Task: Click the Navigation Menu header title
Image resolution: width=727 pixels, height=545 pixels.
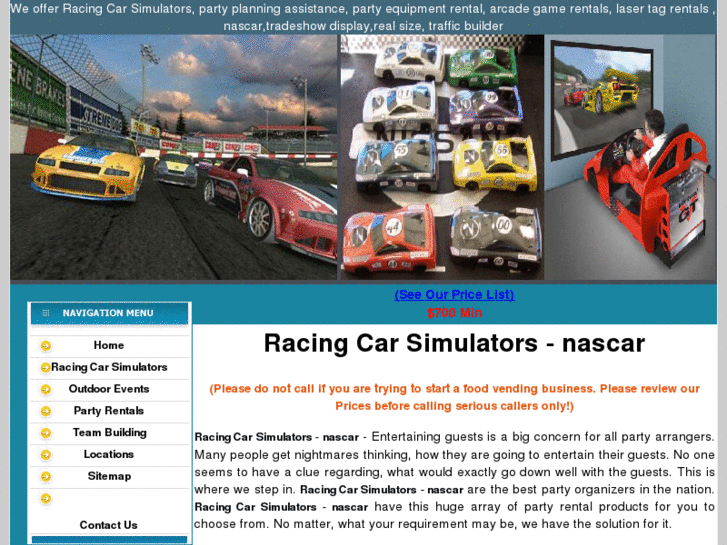Action: pos(108,313)
